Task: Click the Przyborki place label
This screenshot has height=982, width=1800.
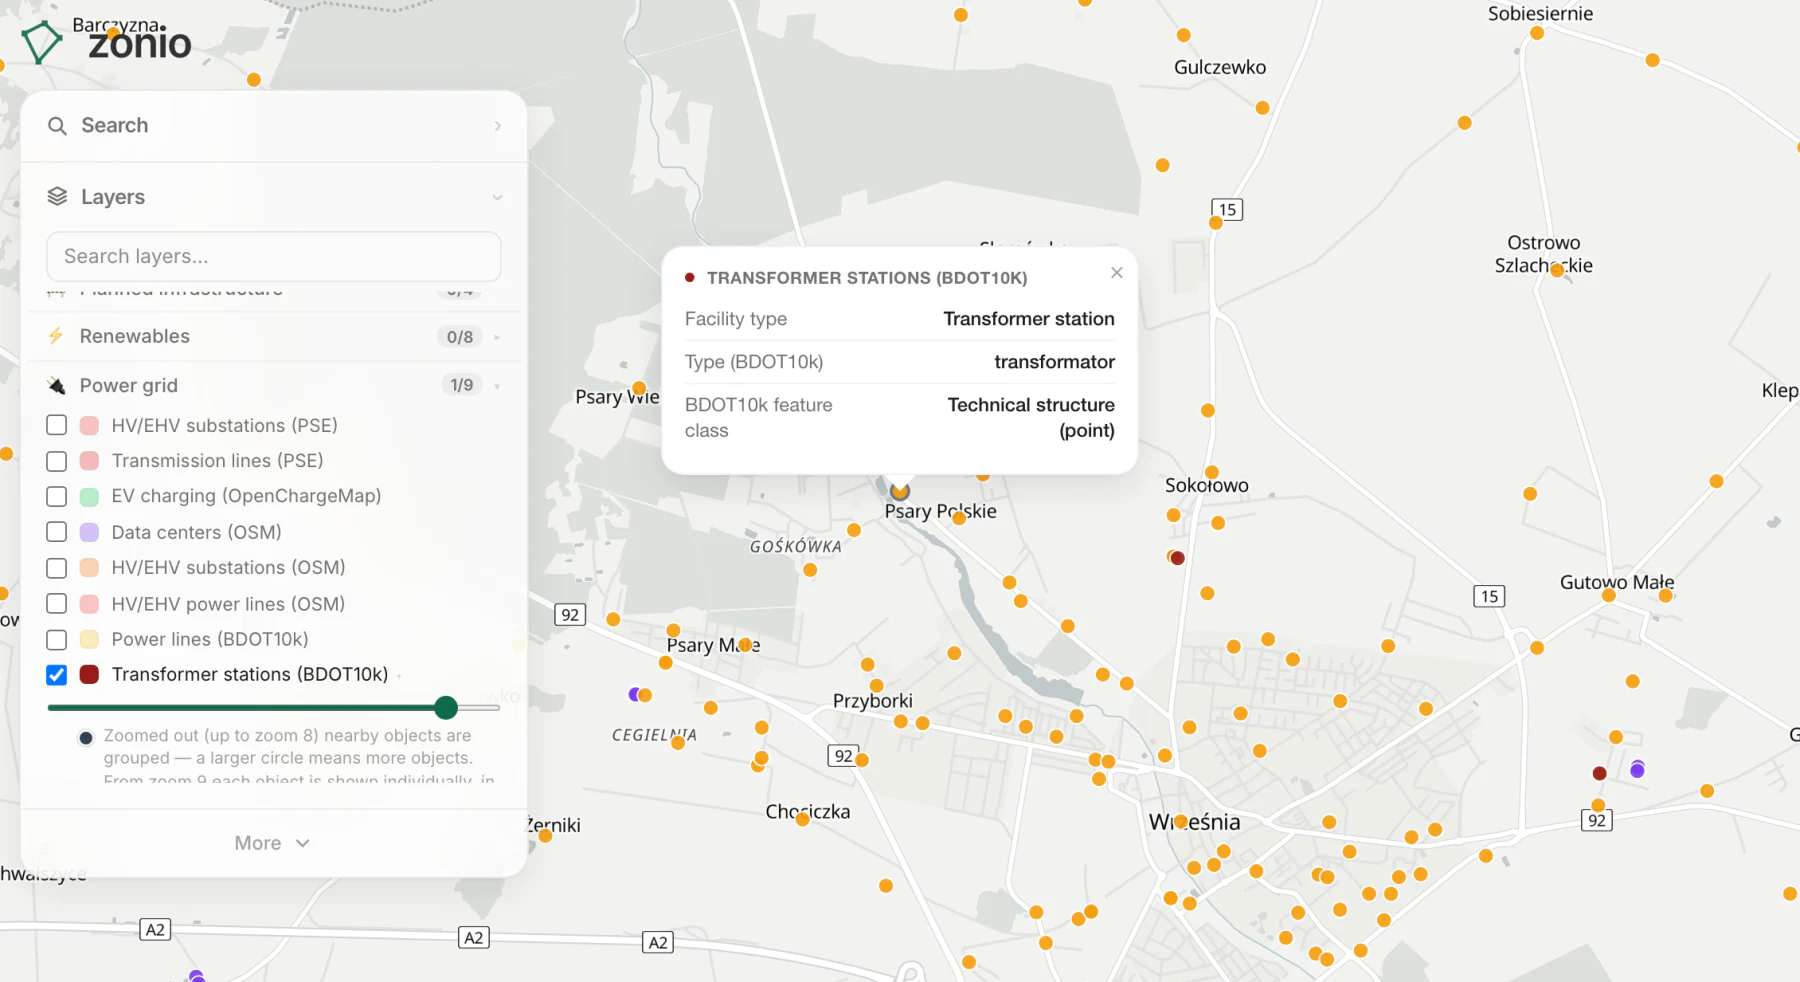Action: pyautogui.click(x=873, y=701)
